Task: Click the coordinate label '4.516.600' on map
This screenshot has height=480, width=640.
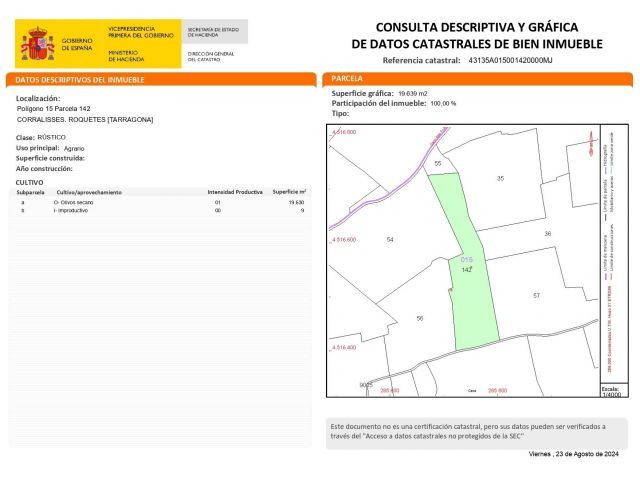Action: (x=344, y=240)
